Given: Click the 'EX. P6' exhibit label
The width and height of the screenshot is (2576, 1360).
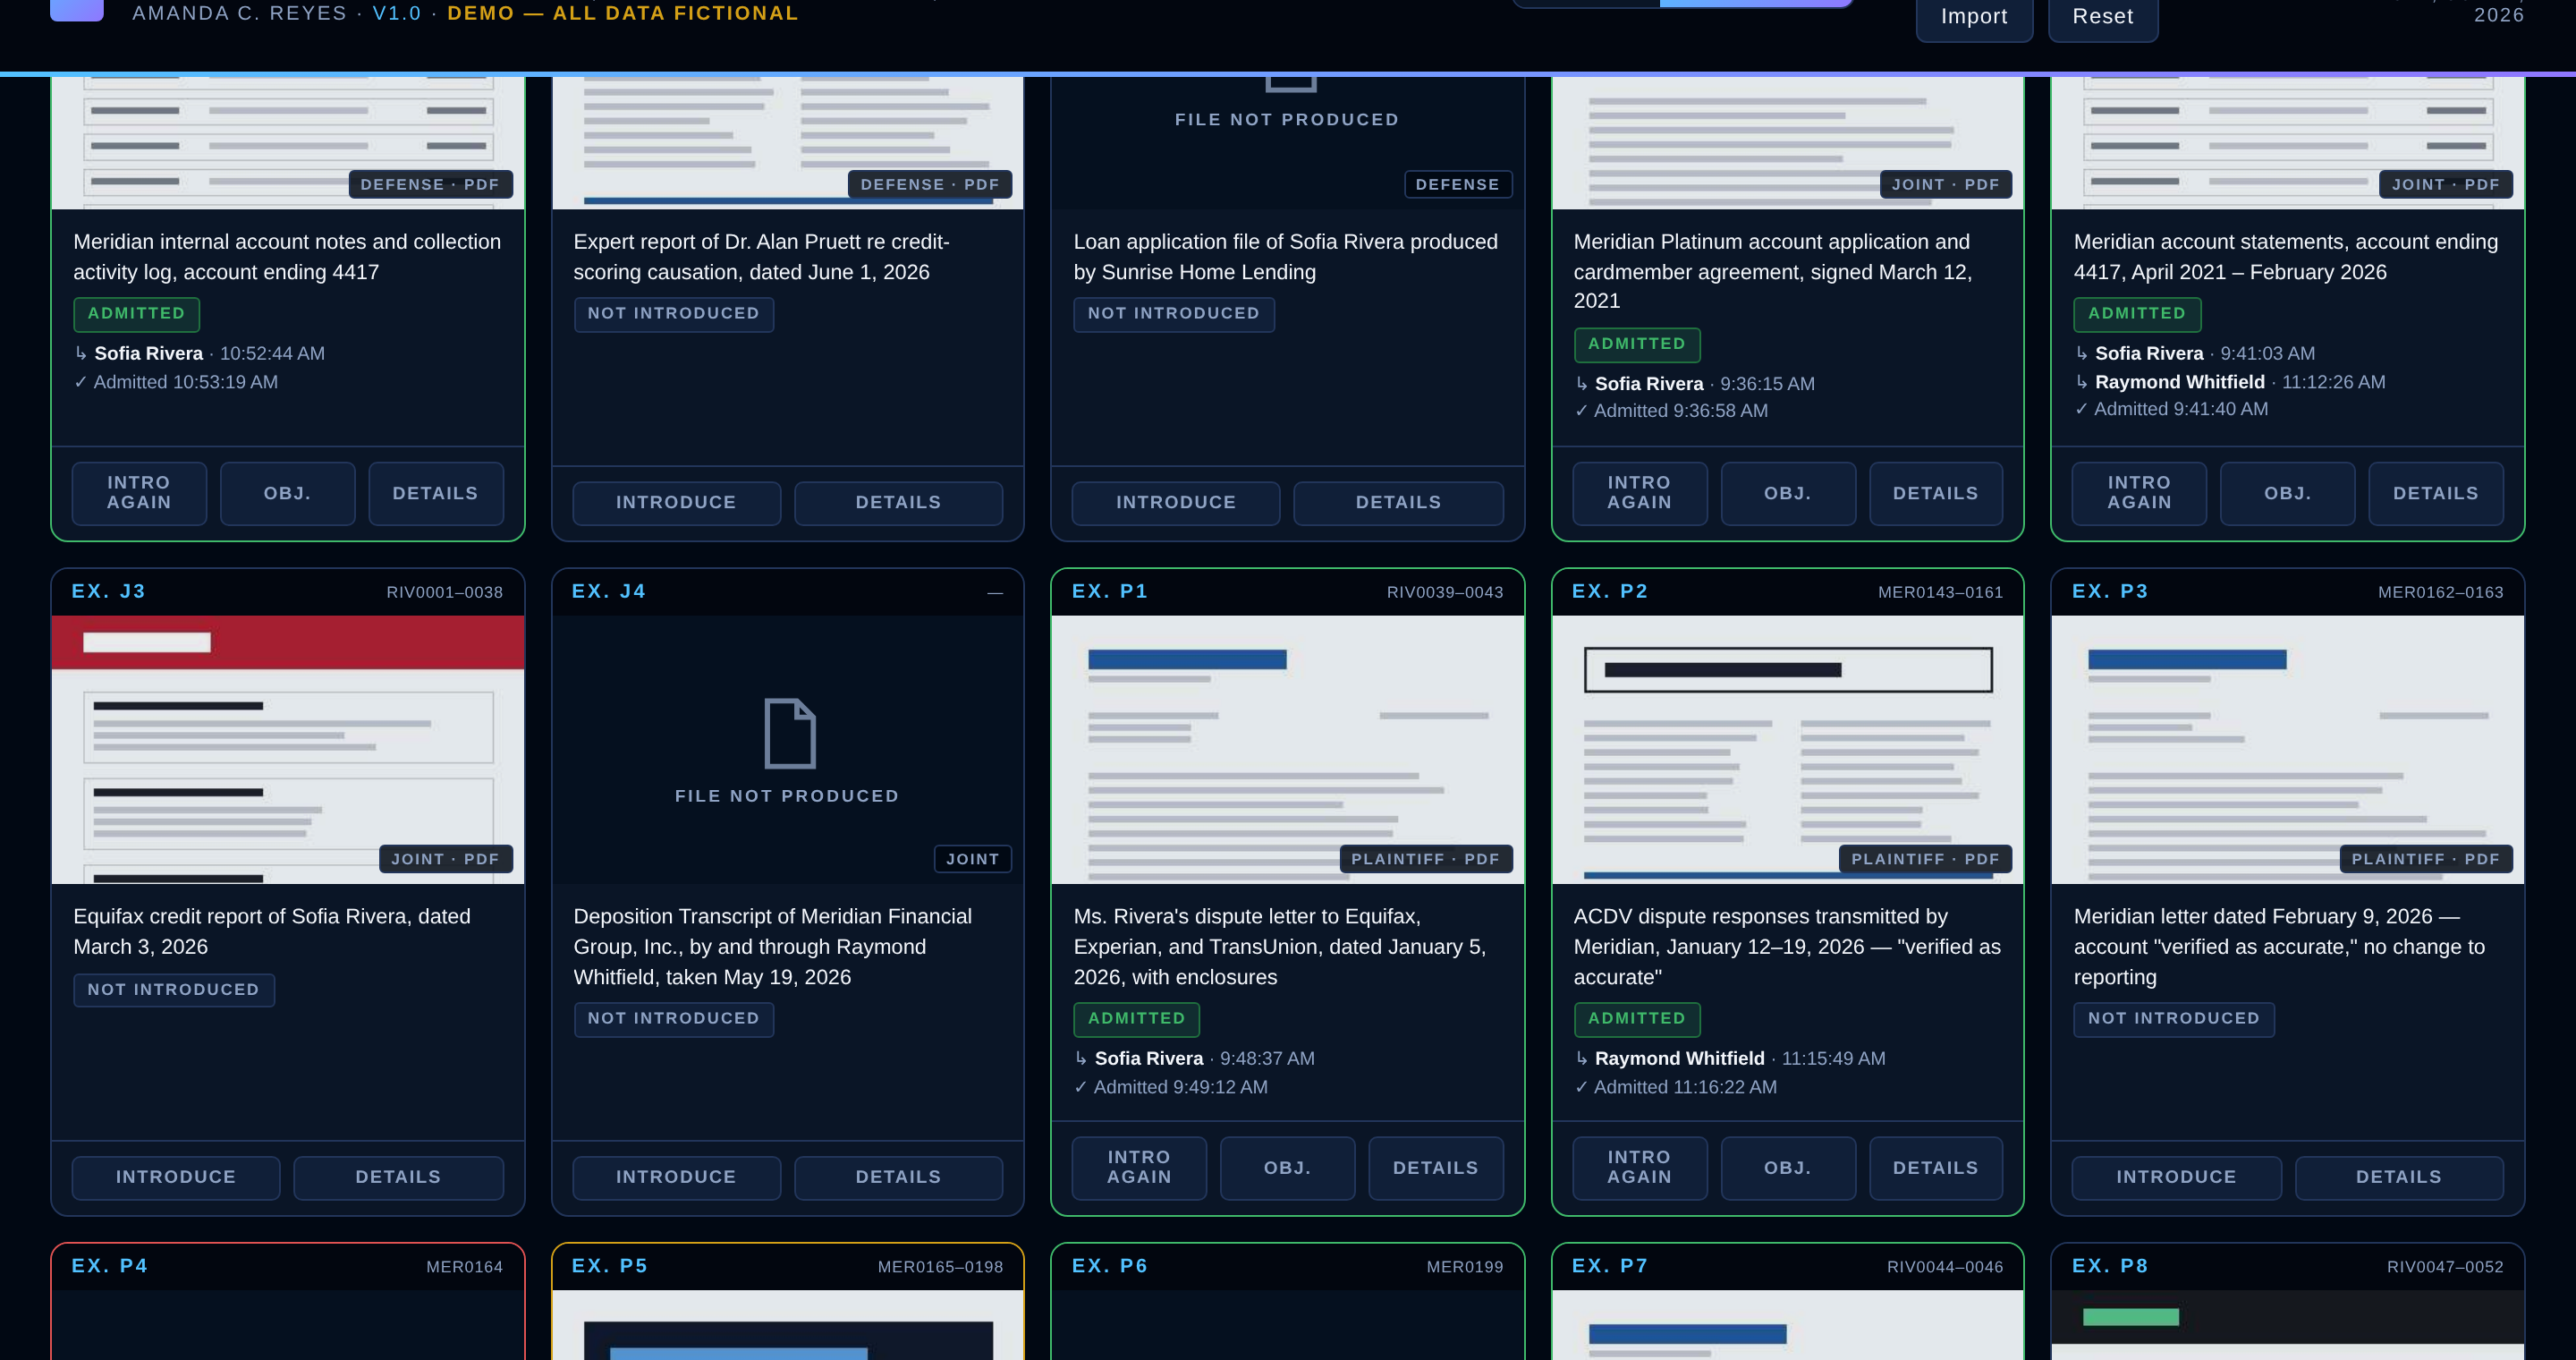Looking at the screenshot, I should click(x=1110, y=1266).
